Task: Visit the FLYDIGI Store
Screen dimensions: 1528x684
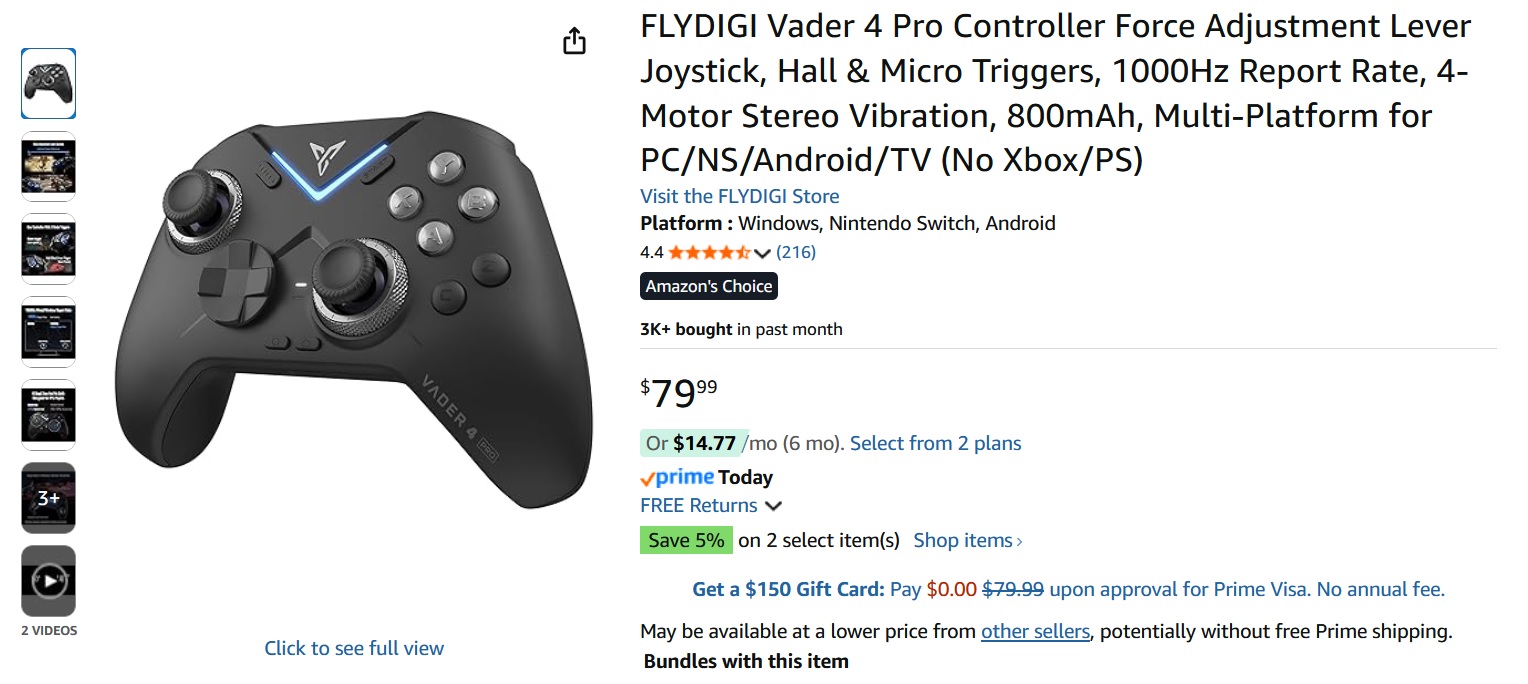Action: 739,196
